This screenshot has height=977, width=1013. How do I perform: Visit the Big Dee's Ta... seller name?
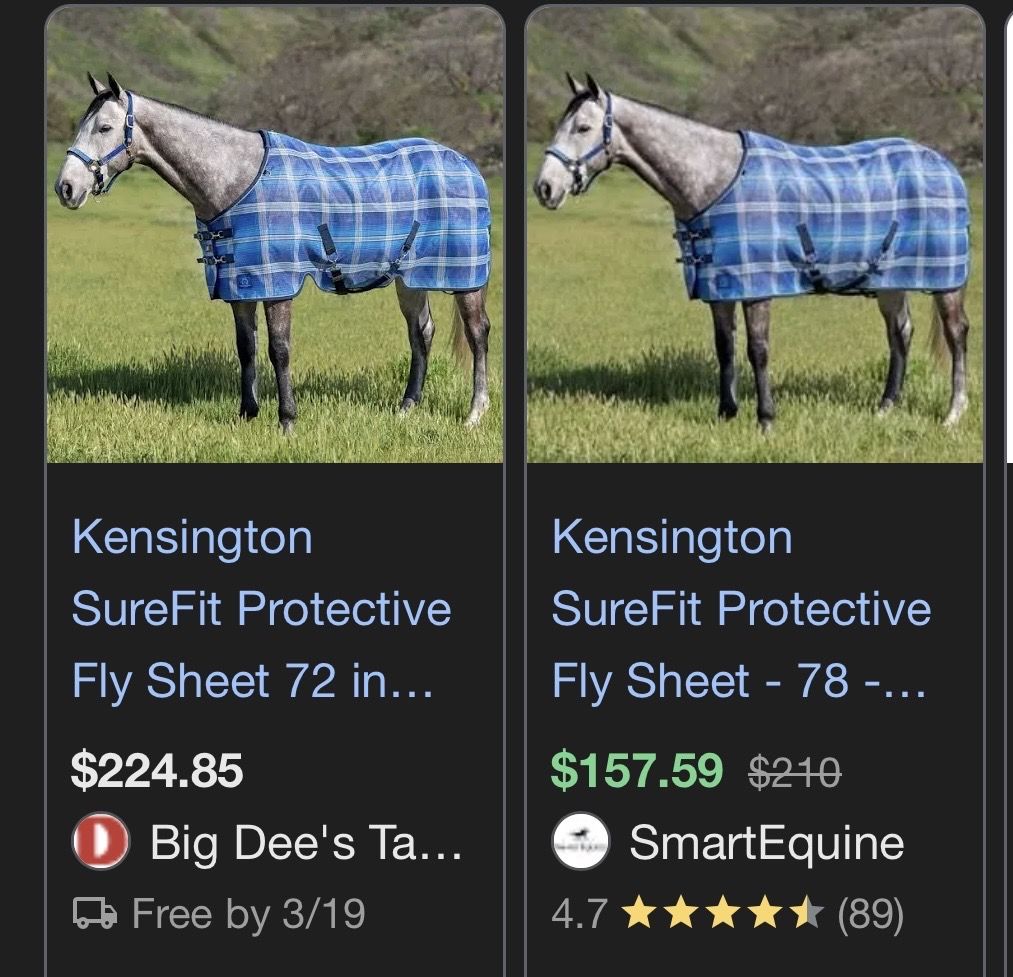coord(306,842)
